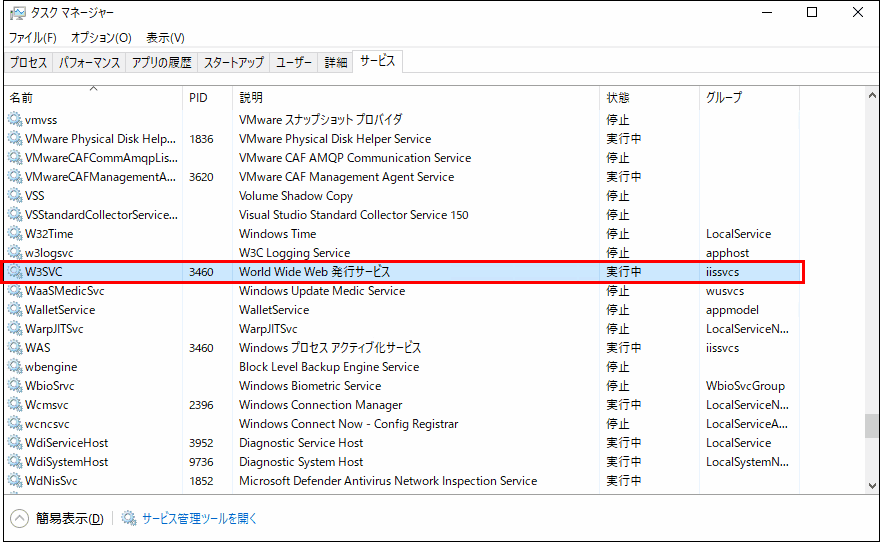Click the gear icon beside vmvss
Image resolution: width=880 pixels, height=542 pixels.
(15, 120)
